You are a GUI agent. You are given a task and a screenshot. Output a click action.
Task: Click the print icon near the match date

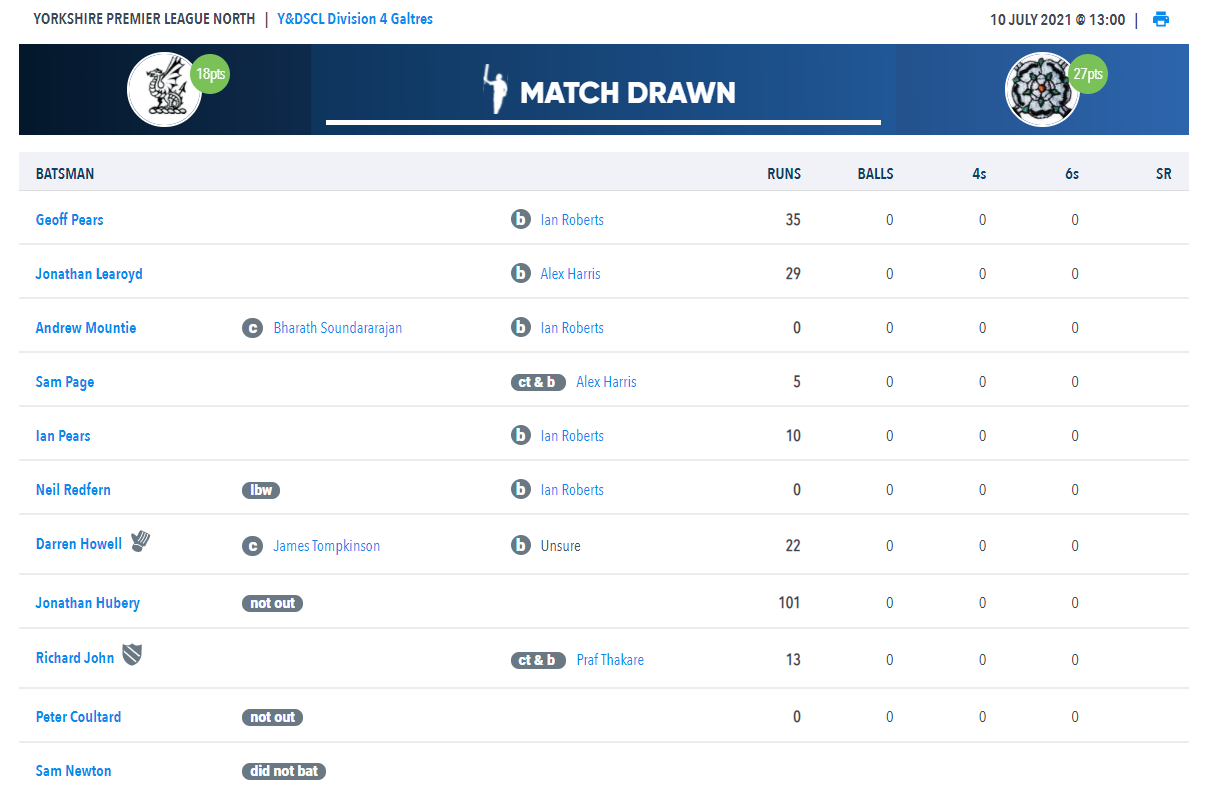tap(1161, 19)
